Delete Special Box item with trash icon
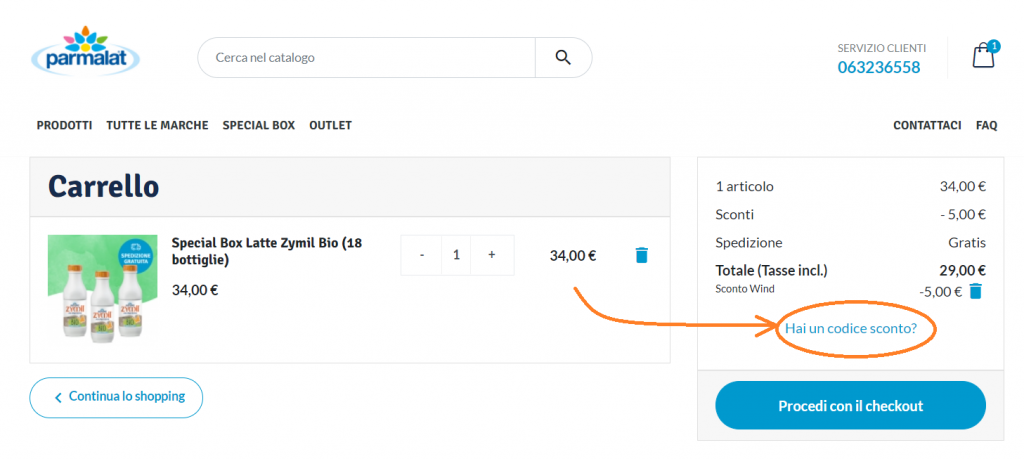Viewport: 1024px width, 459px height. point(642,255)
